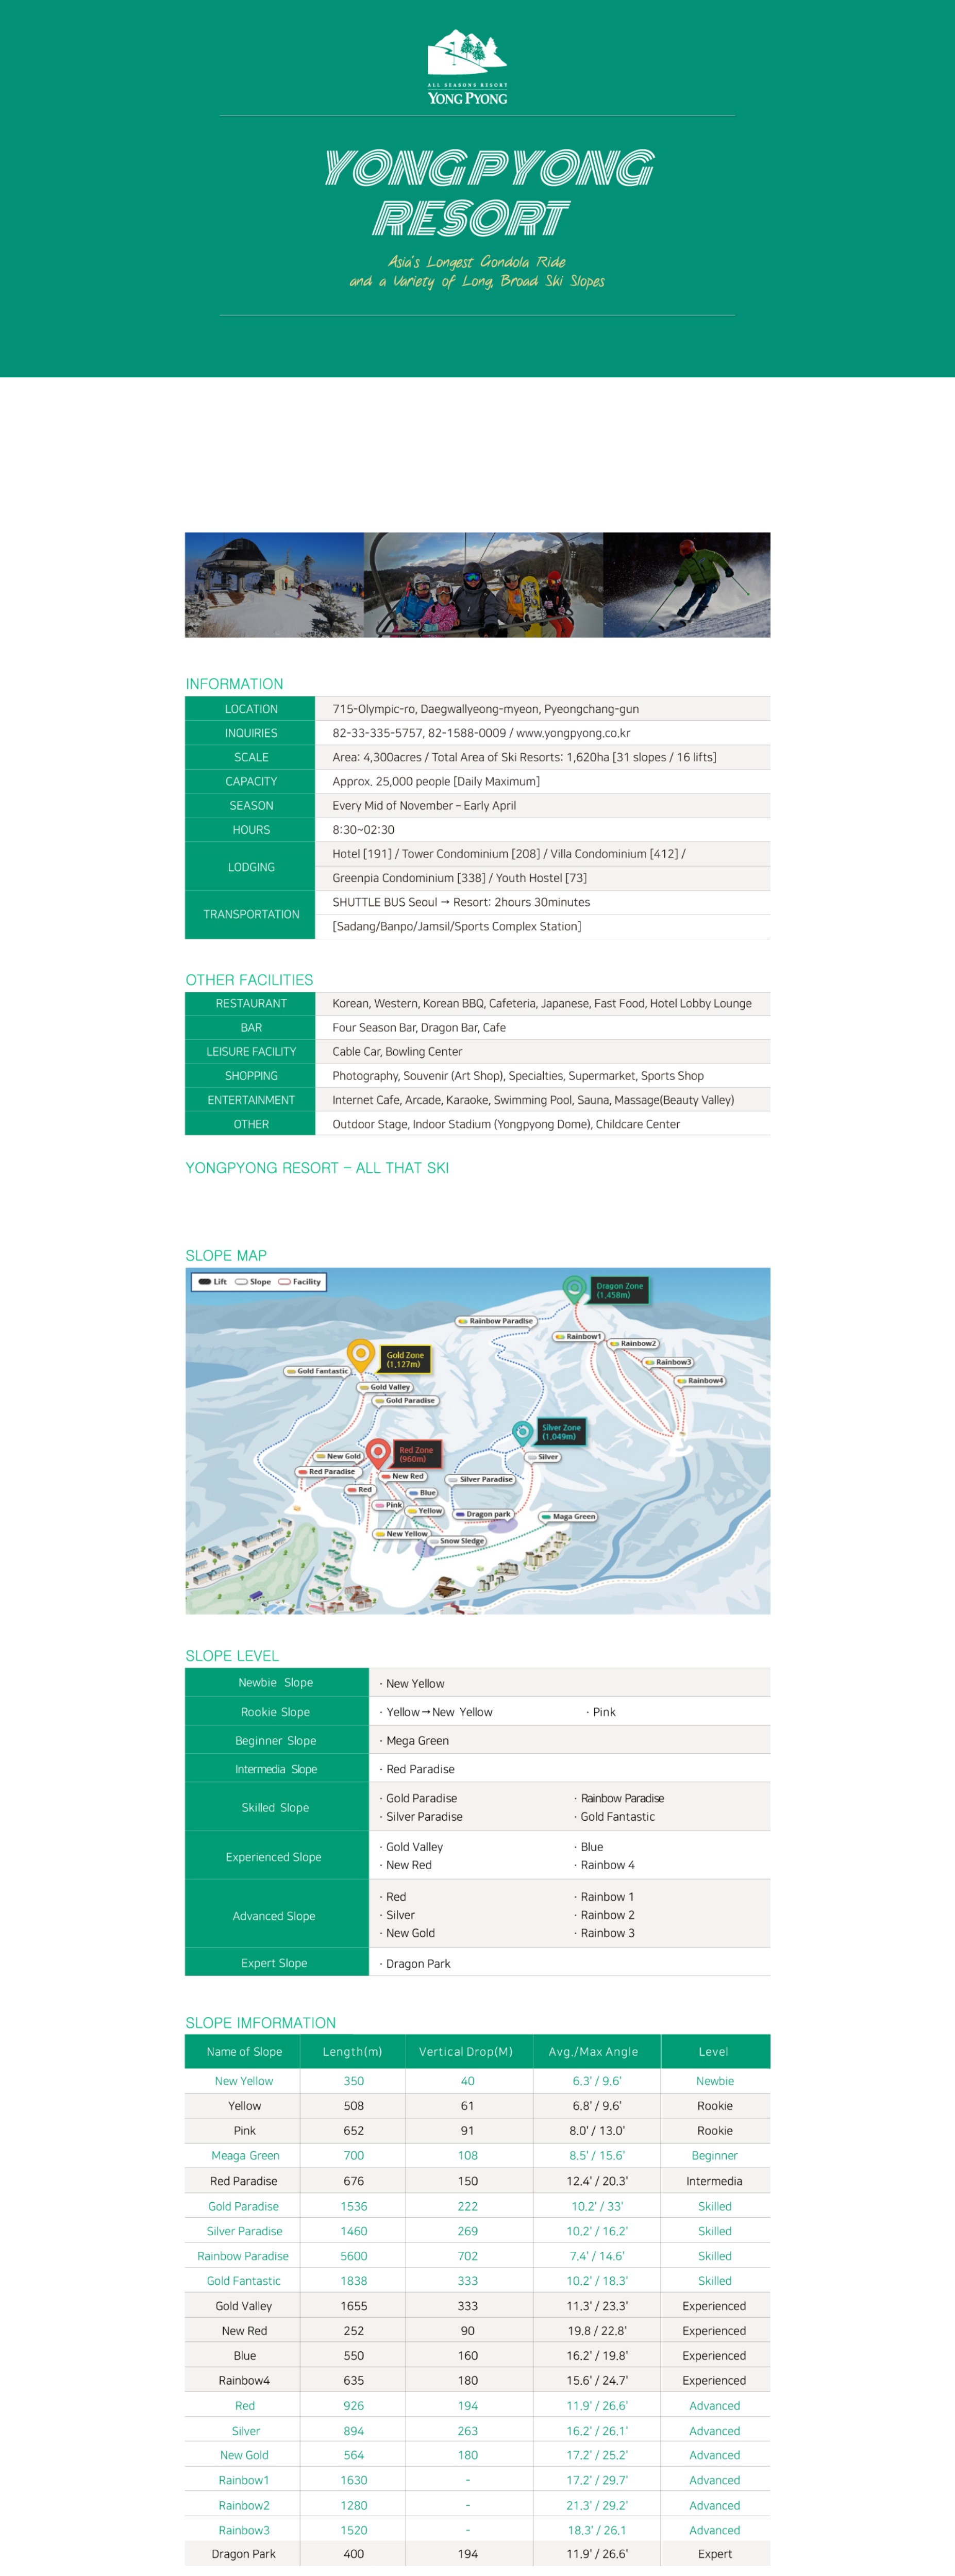Click the www.yongpyong.co.kr website address

[573, 733]
